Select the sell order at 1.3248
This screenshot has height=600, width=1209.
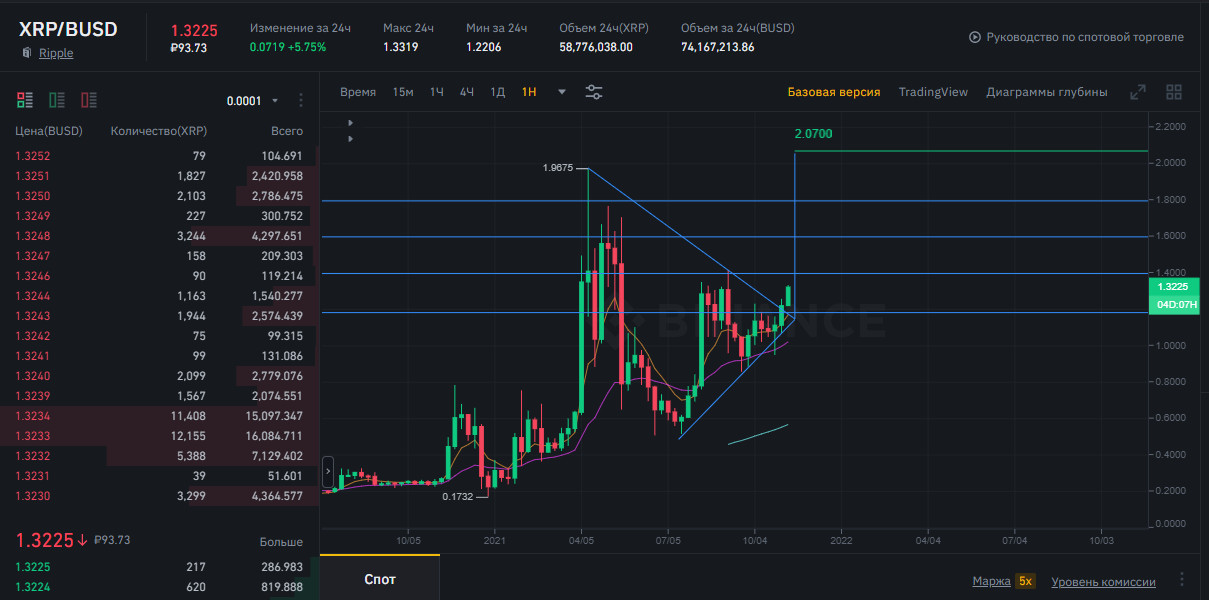[159, 236]
